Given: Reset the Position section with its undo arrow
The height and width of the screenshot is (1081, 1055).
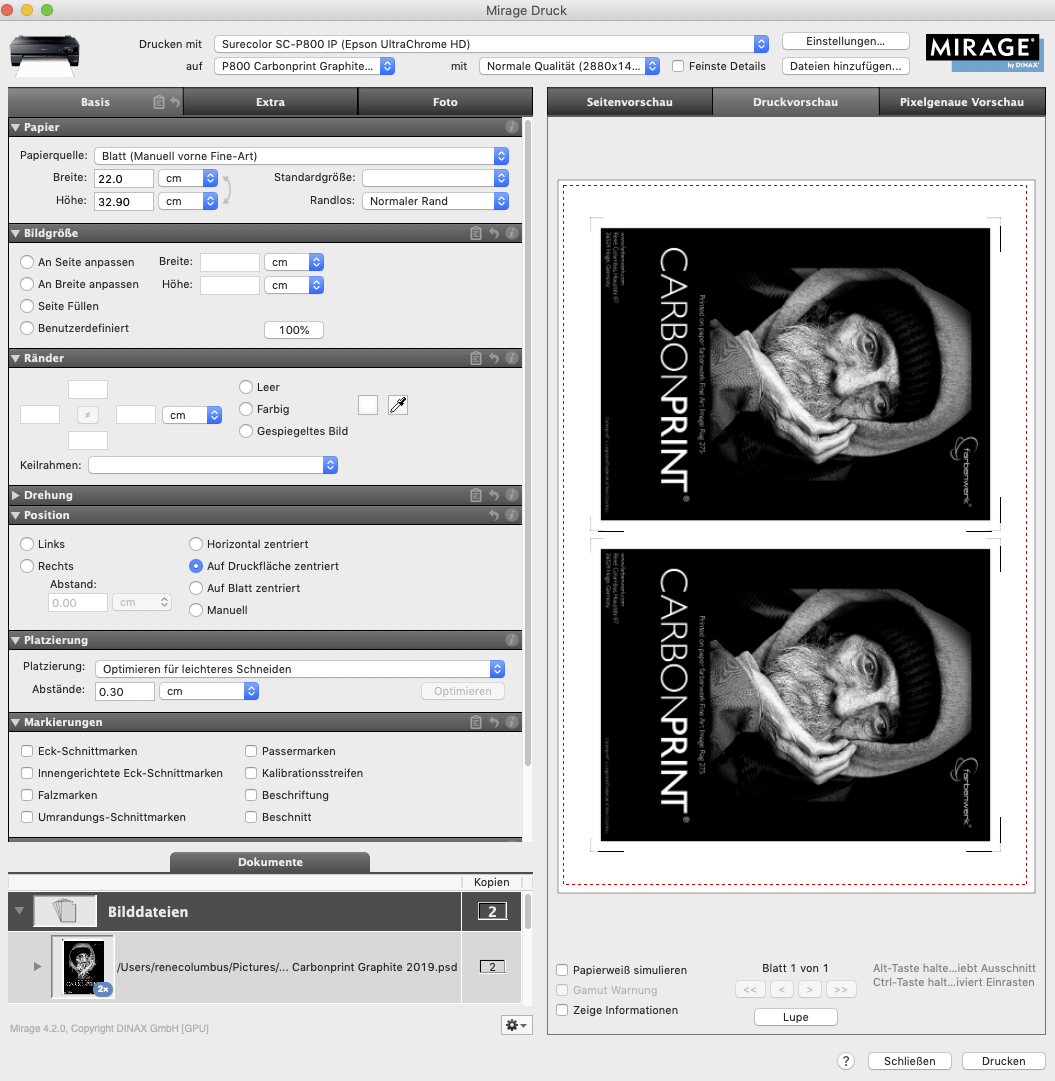Looking at the screenshot, I should pyautogui.click(x=494, y=515).
